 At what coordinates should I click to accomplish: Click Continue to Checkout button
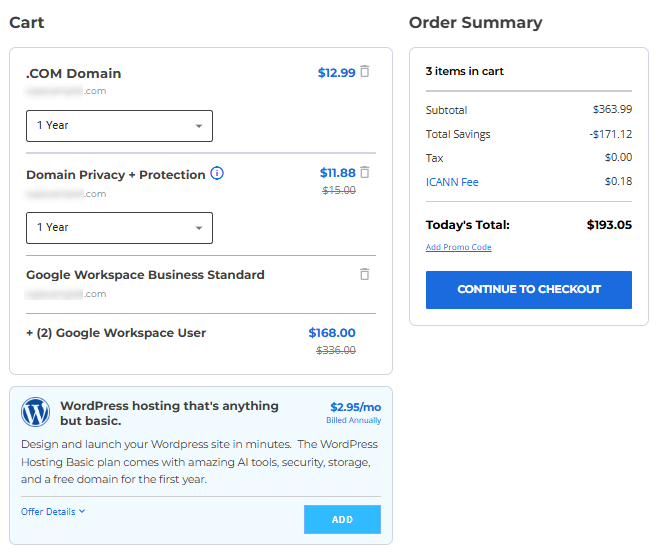pyautogui.click(x=529, y=290)
